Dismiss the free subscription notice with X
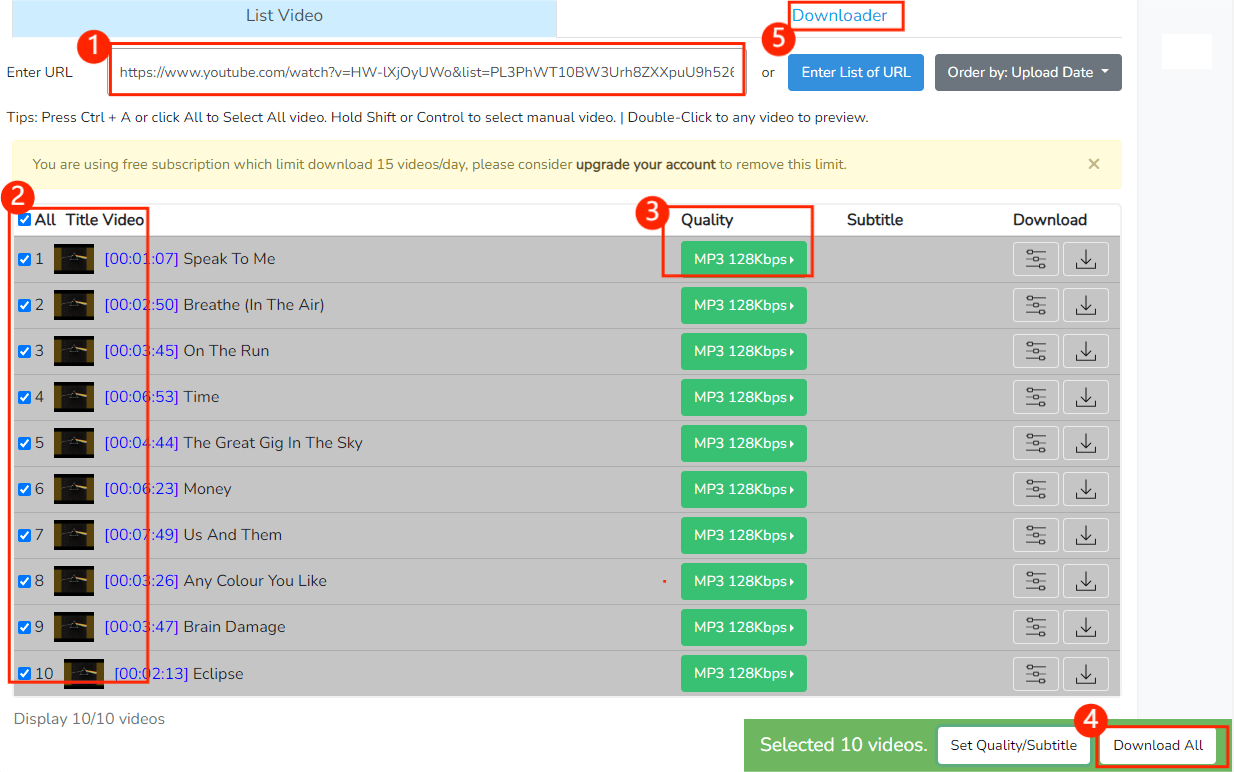 point(1094,164)
